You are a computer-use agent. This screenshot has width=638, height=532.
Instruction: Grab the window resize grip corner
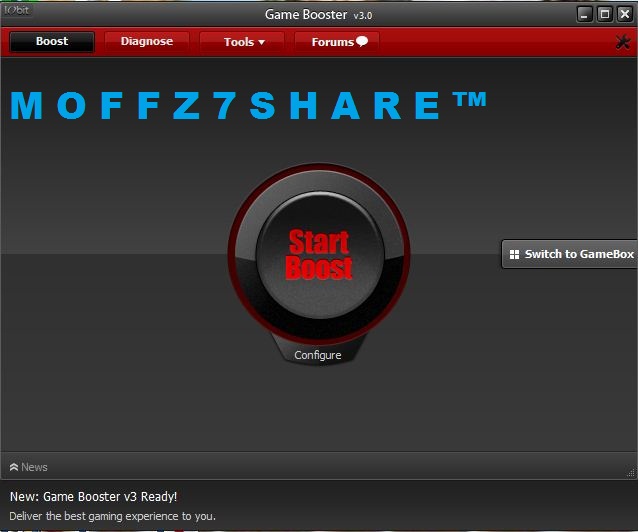pos(631,473)
